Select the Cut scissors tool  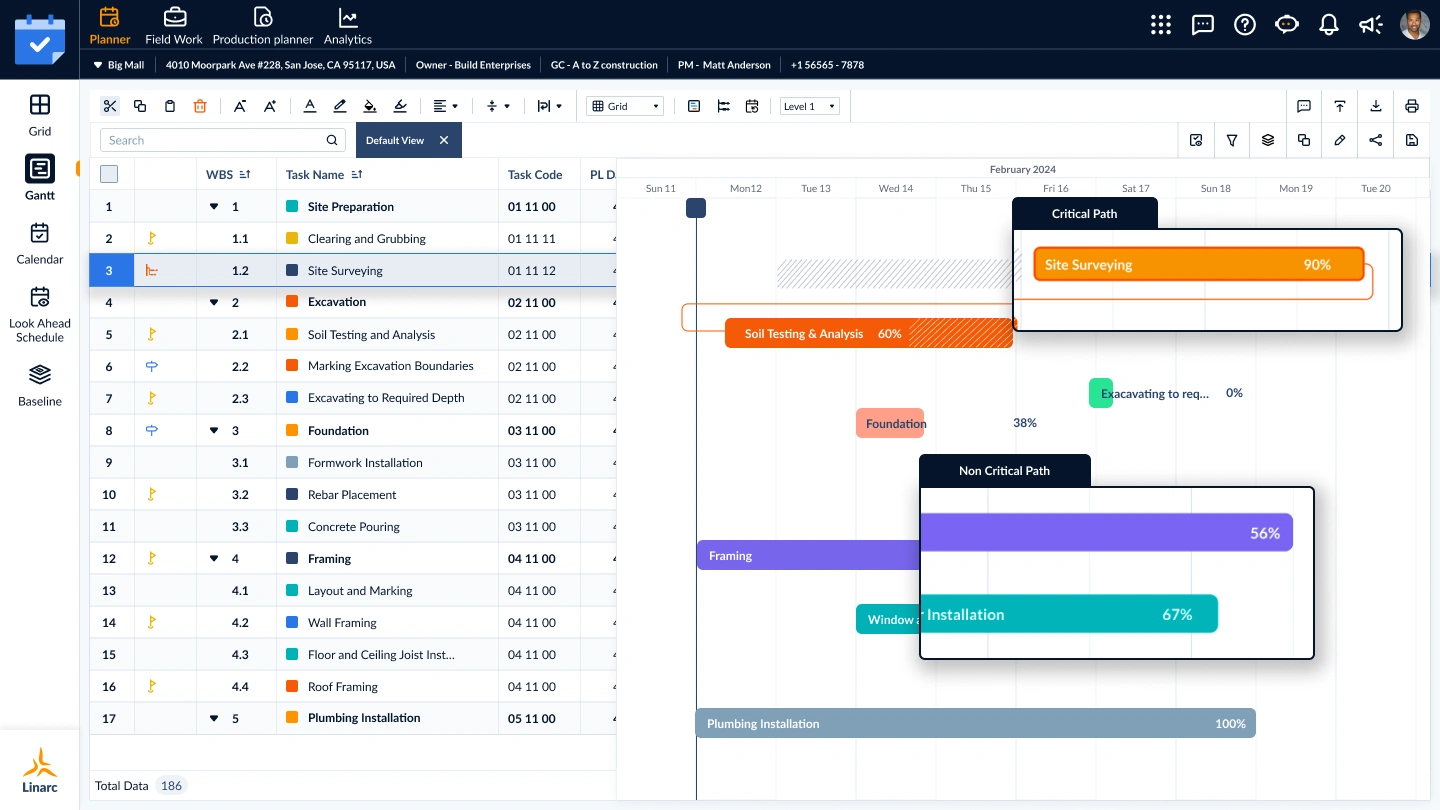pyautogui.click(x=110, y=106)
